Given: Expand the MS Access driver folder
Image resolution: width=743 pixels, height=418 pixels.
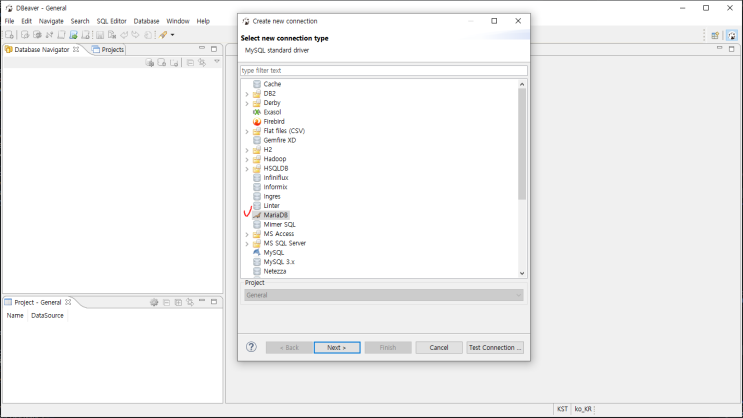Looking at the screenshot, I should pos(247,234).
